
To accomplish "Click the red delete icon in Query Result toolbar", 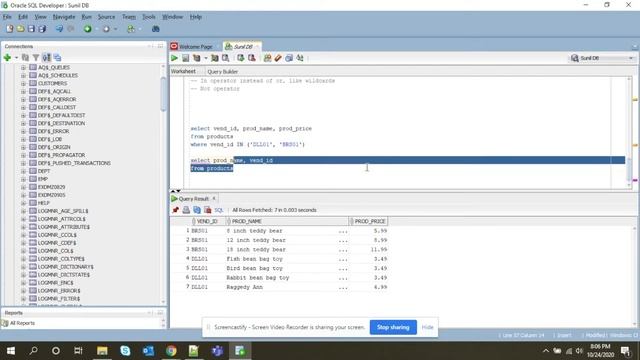I will [x=208, y=210].
